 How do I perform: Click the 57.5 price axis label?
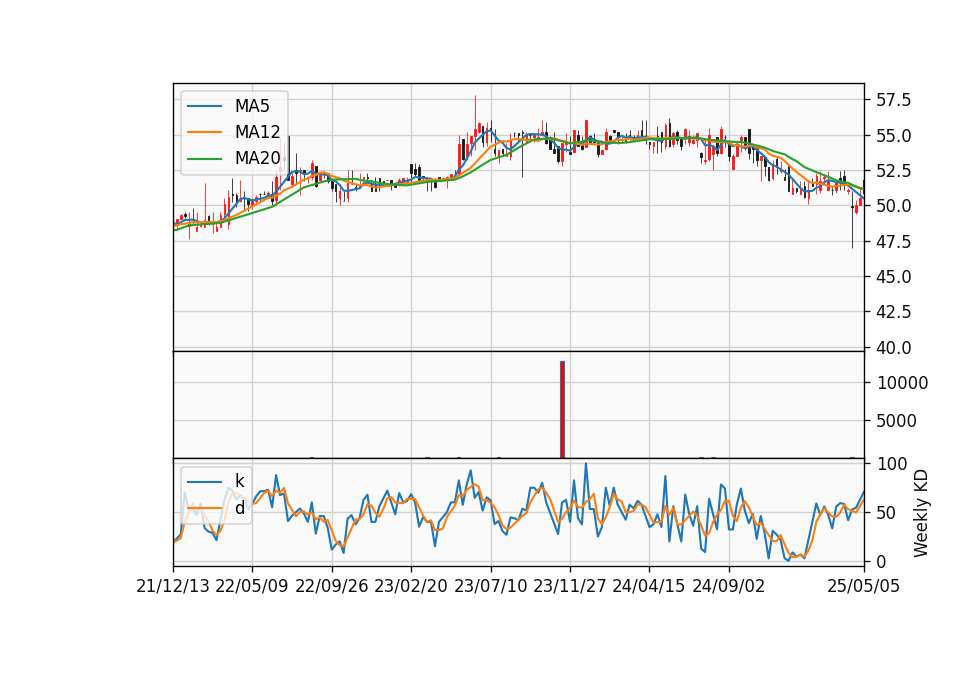(893, 100)
